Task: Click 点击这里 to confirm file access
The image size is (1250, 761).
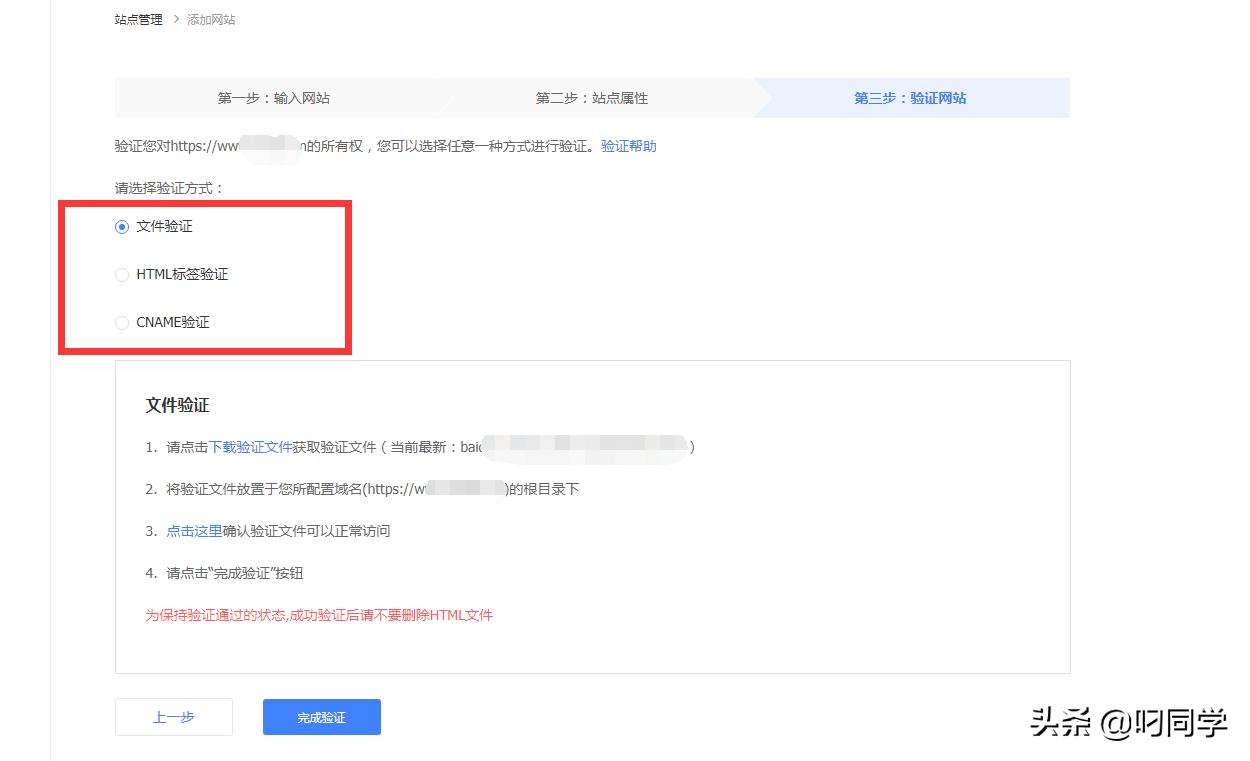Action: [194, 531]
